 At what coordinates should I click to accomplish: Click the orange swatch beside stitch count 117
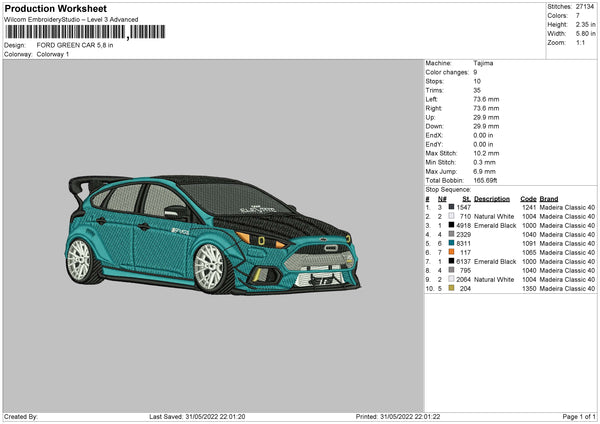tap(452, 252)
